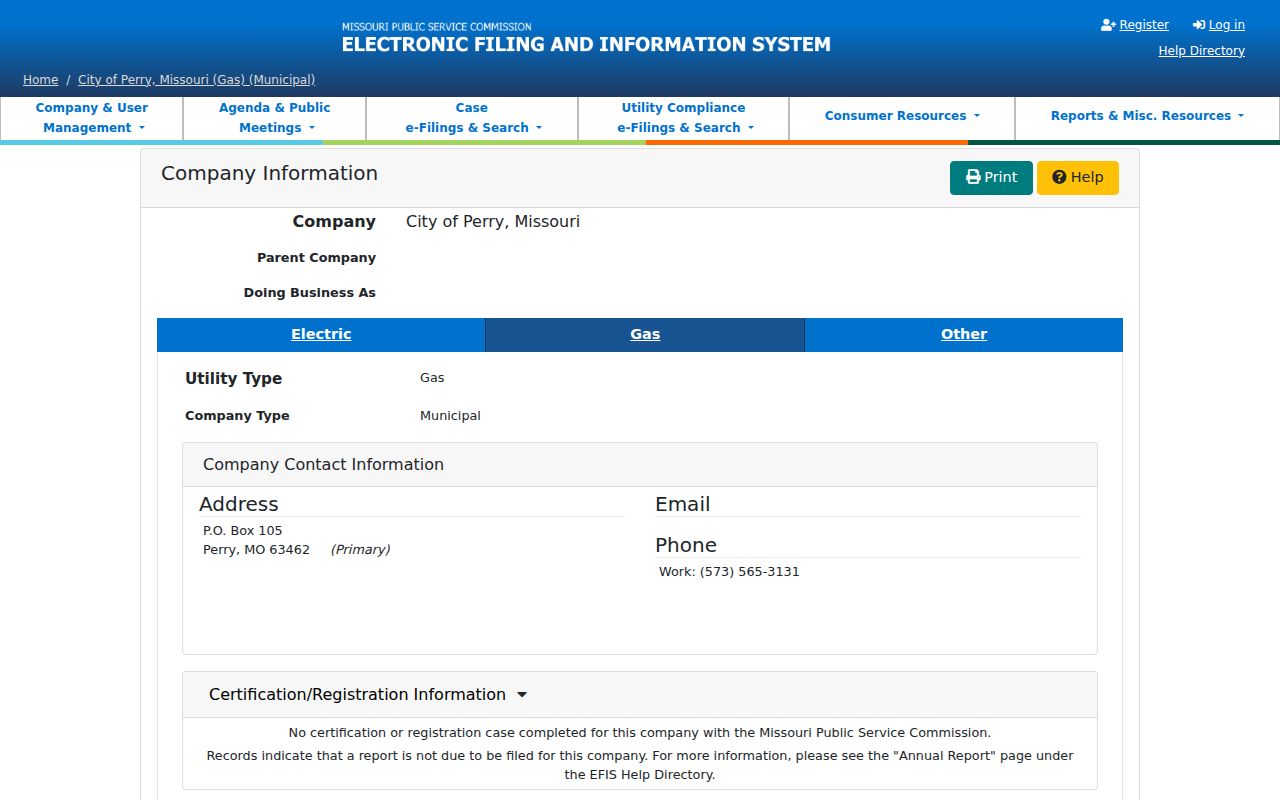This screenshot has width=1280, height=800.
Task: Expand Utility Compliance e-Filings & Search menu
Action: pyautogui.click(x=683, y=118)
